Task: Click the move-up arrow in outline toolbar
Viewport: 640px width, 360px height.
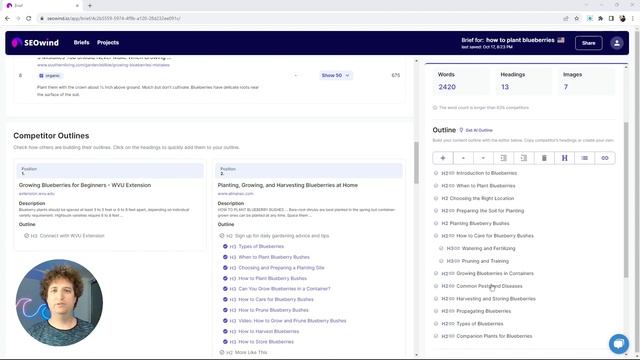Action: click(463, 158)
